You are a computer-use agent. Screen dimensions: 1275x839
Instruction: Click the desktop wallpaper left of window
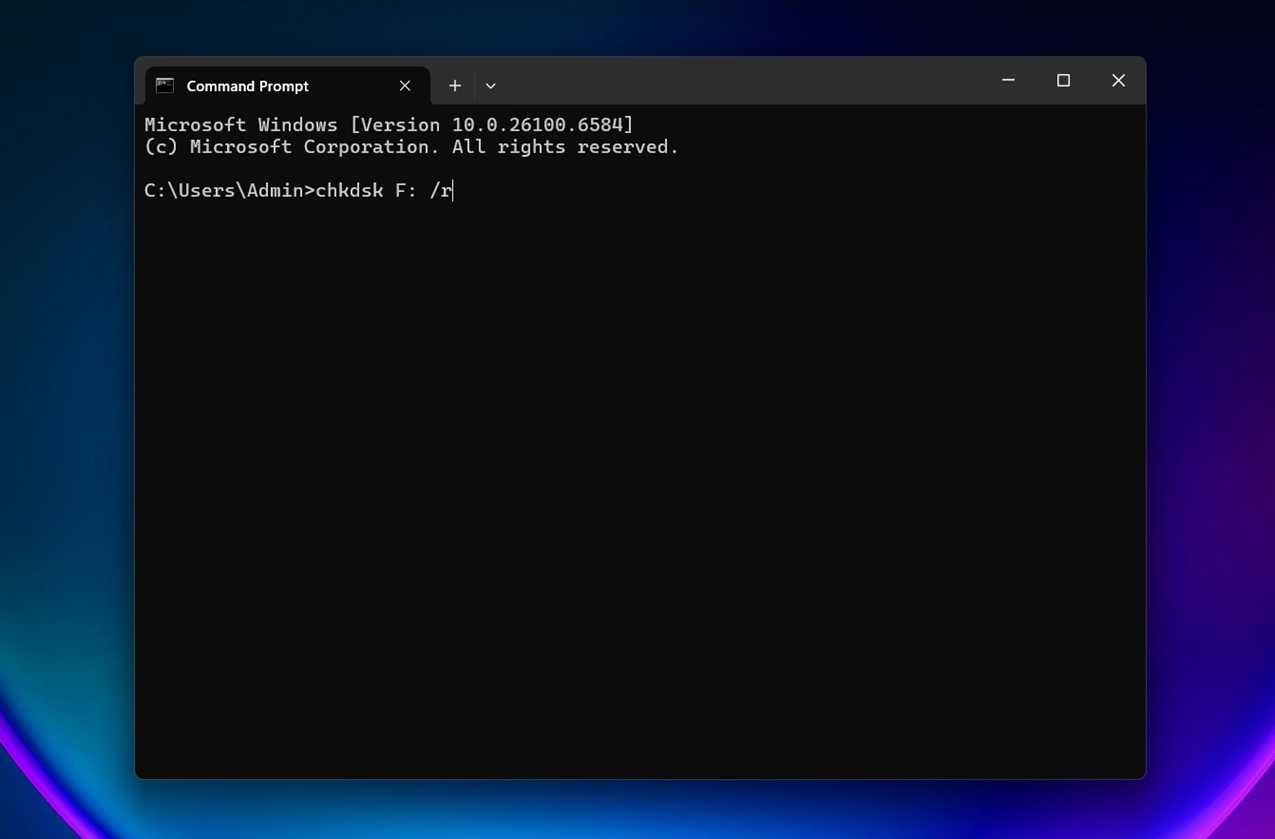click(x=65, y=400)
